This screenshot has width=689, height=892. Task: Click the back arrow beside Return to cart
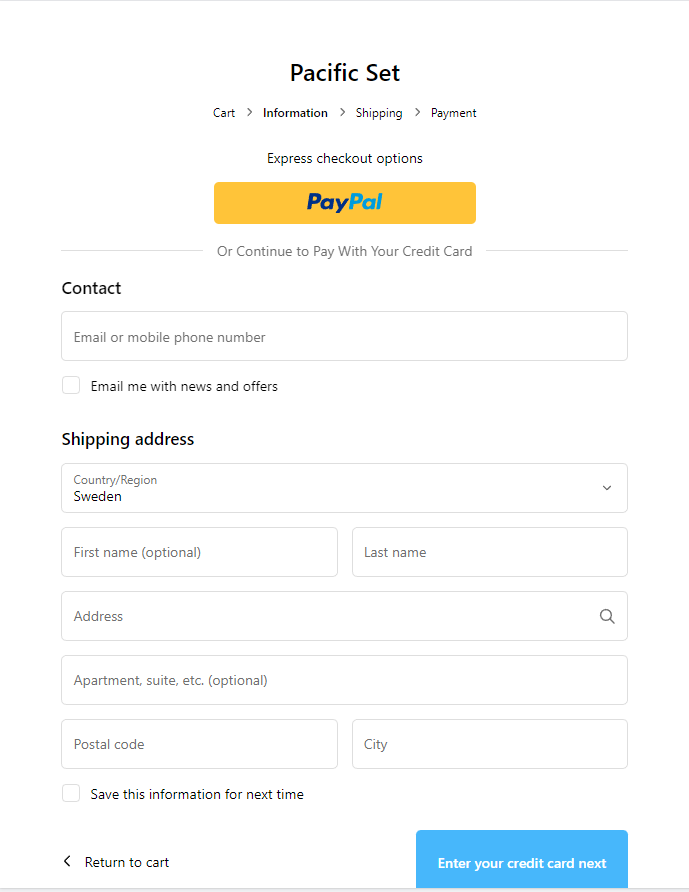pos(67,861)
